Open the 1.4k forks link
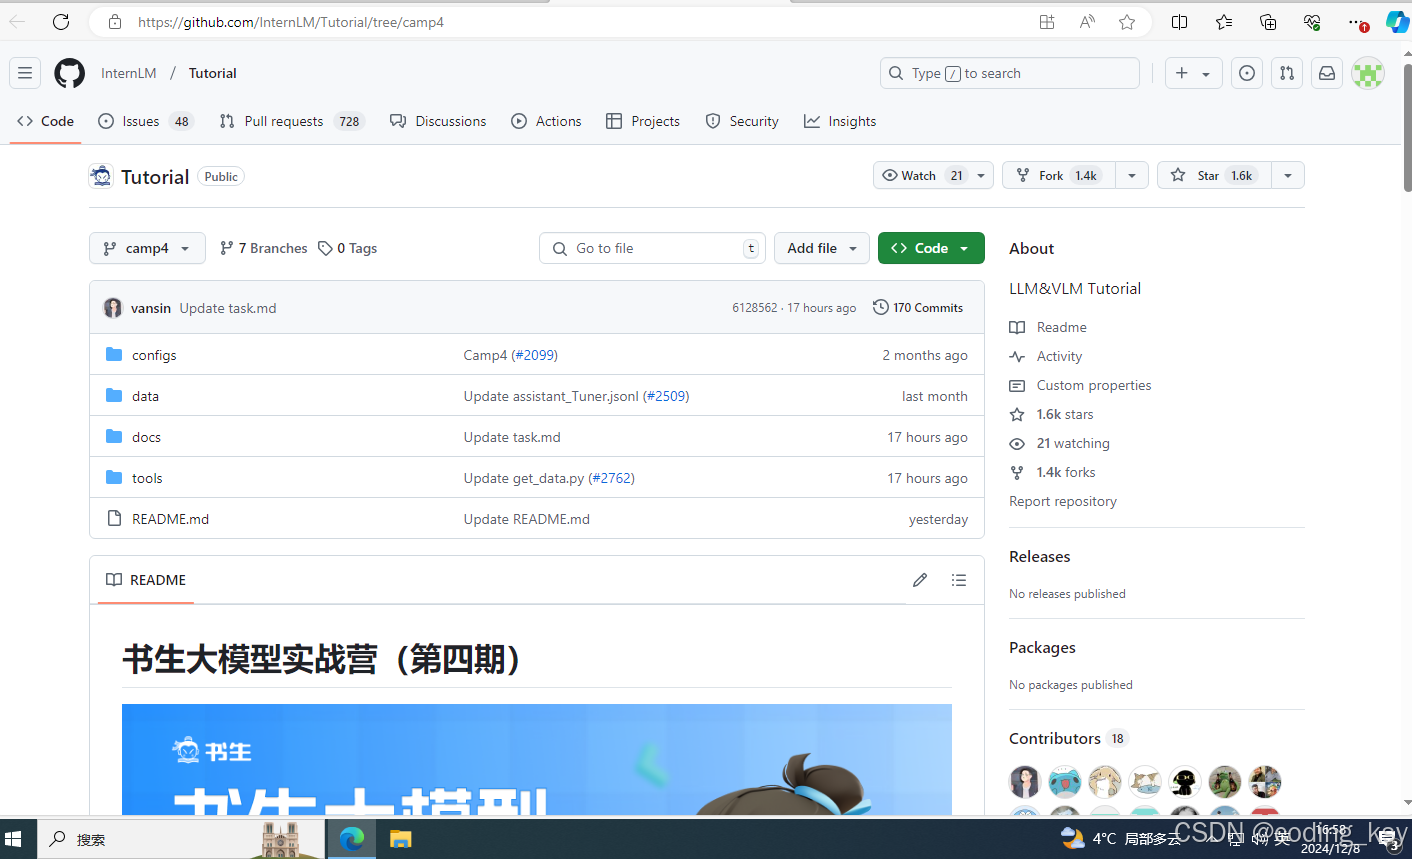 click(x=1066, y=472)
